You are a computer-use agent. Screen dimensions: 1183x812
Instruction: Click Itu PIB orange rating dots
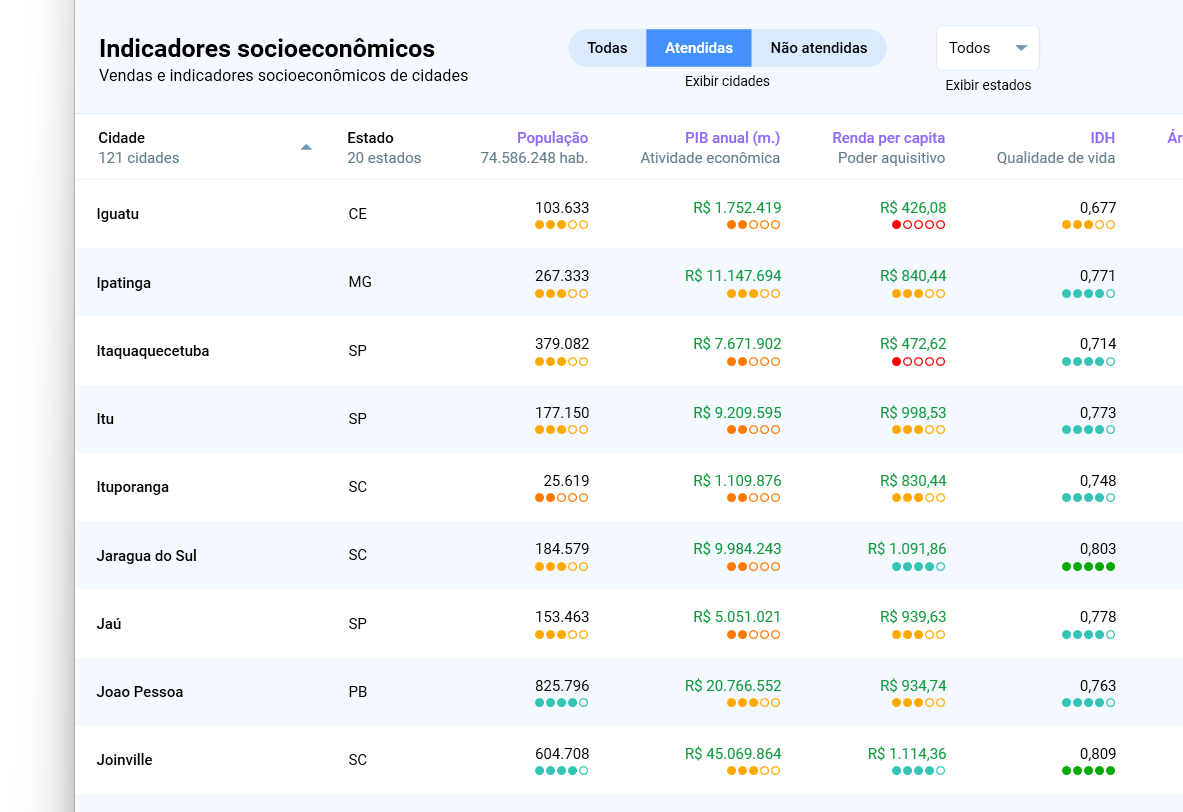pos(753,430)
